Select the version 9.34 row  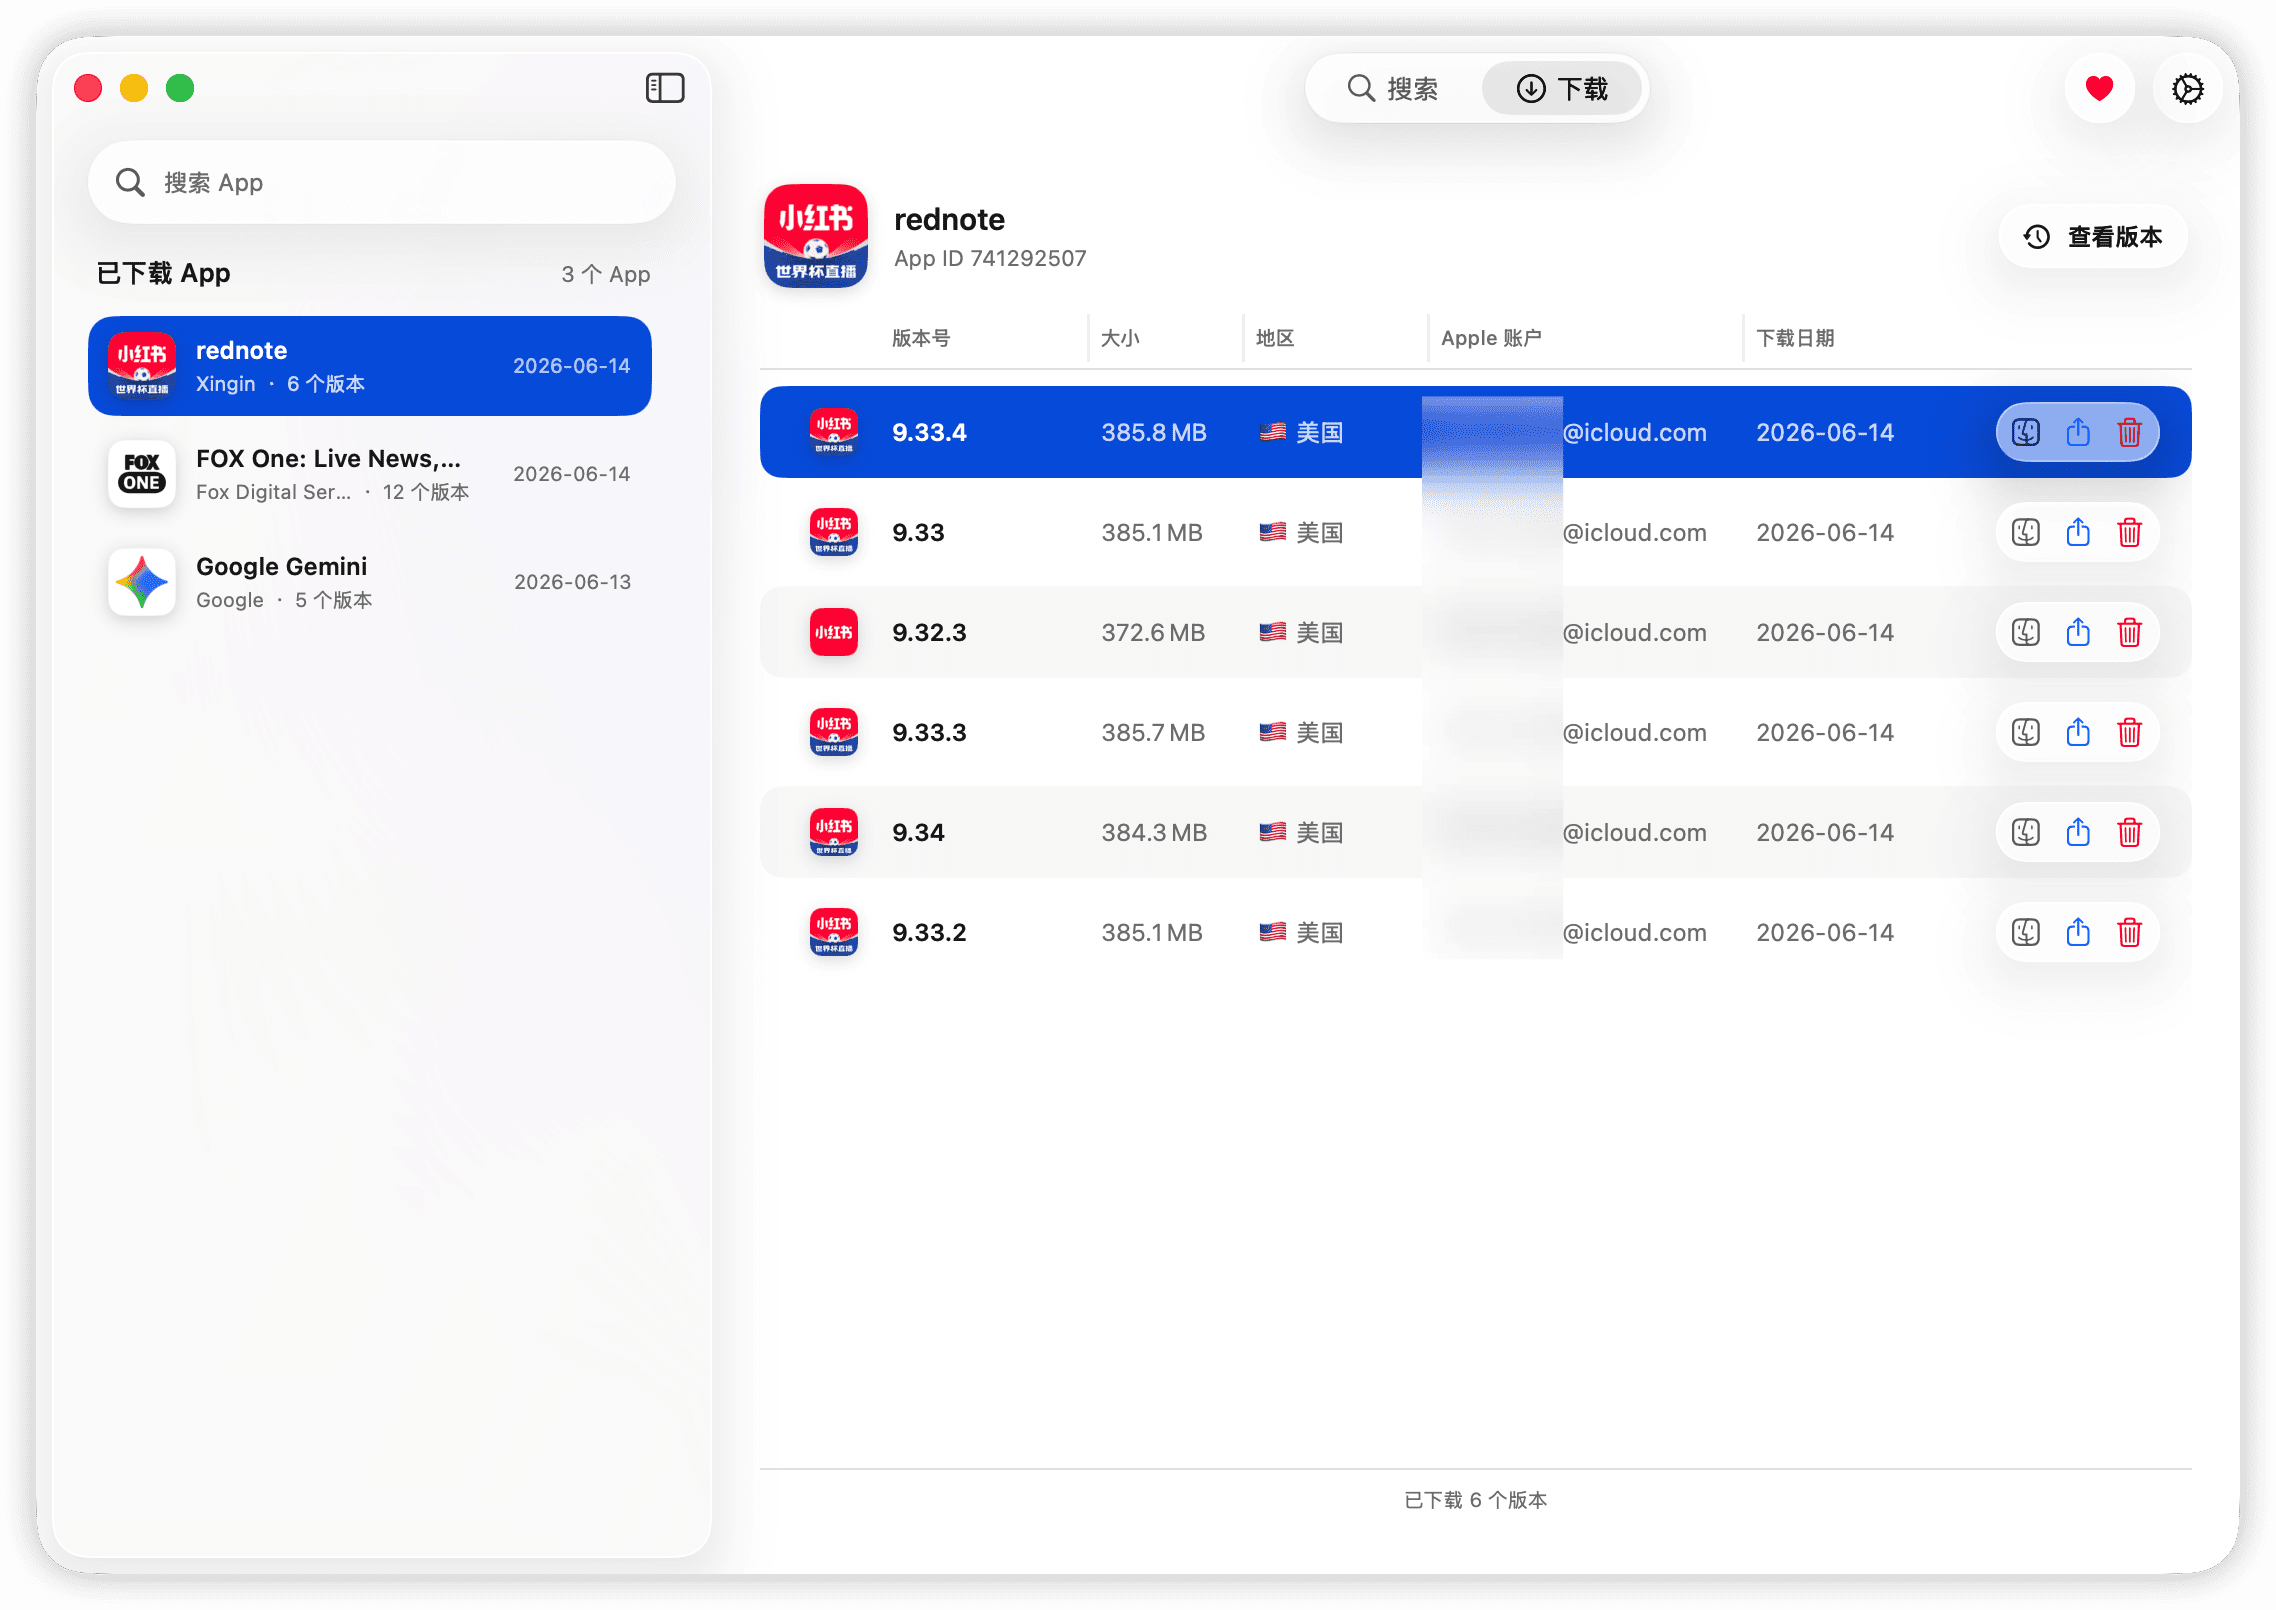pos(1475,832)
